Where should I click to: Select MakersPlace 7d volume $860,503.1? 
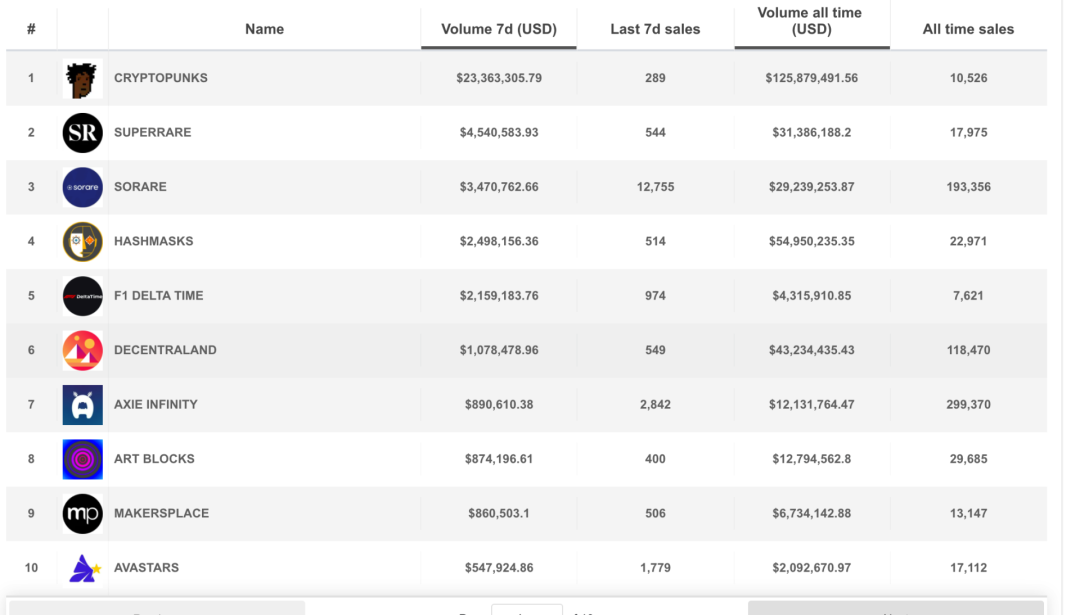click(x=499, y=513)
